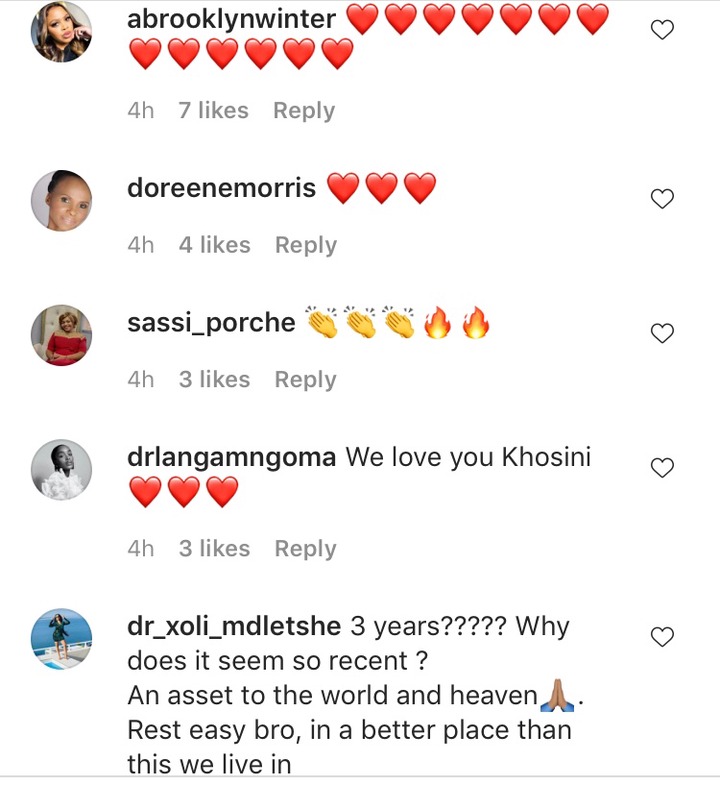This screenshot has height=785, width=720.
Task: Reply to abrooklynwinter's comment
Action: [304, 111]
